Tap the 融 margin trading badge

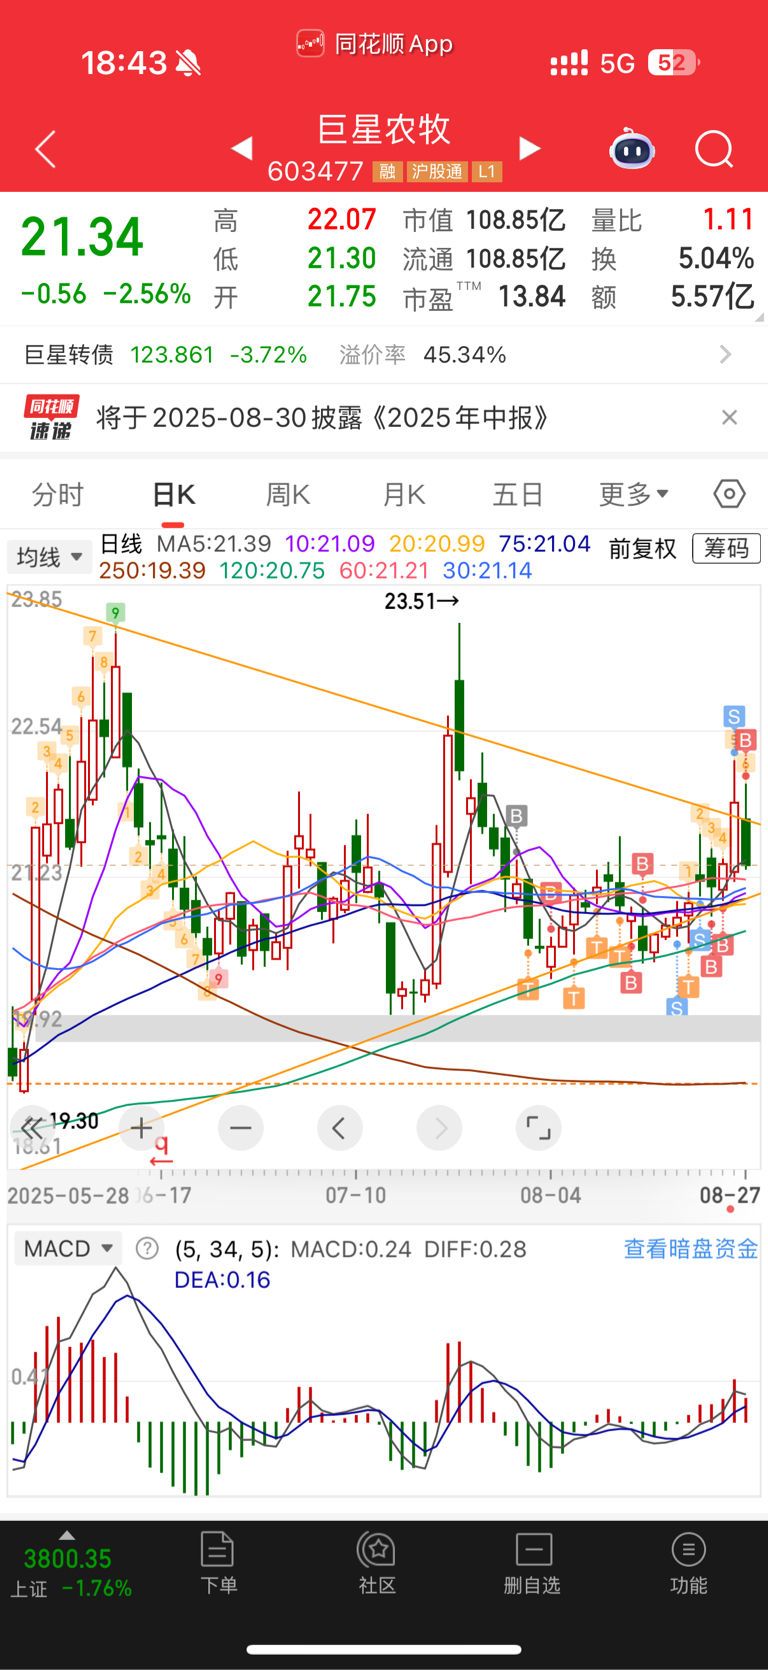tap(388, 172)
